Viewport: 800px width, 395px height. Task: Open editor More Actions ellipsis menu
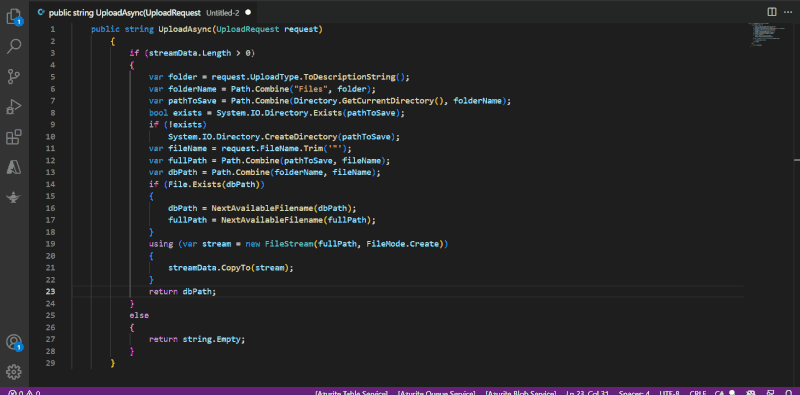[789, 12]
